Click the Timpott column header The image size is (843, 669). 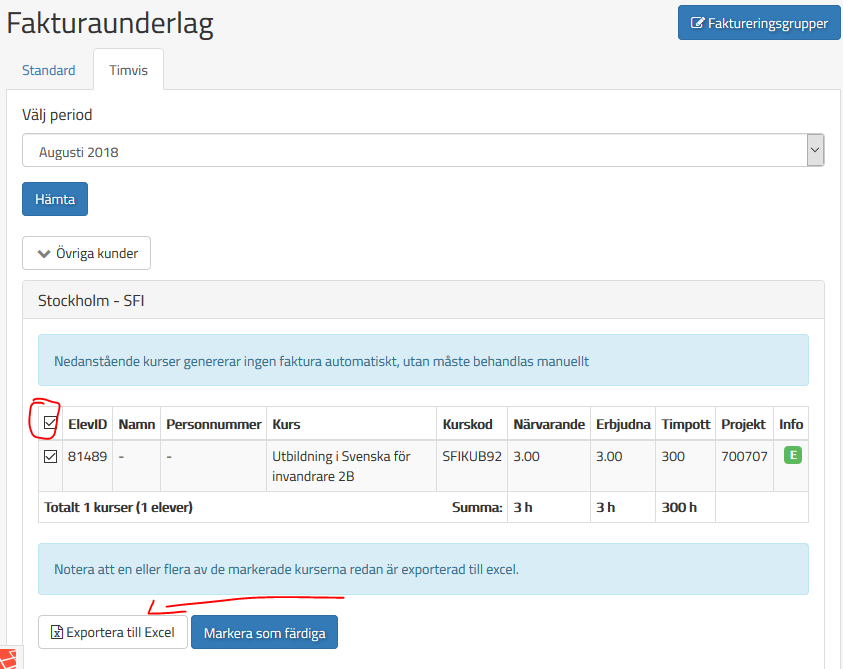(x=685, y=424)
